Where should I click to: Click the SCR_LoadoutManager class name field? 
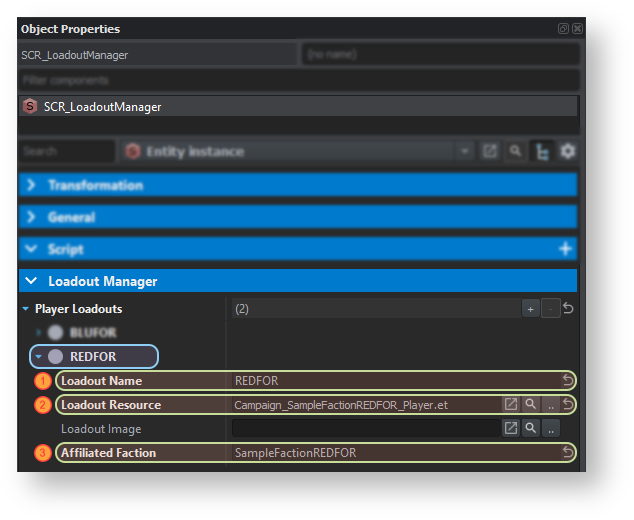click(158, 55)
